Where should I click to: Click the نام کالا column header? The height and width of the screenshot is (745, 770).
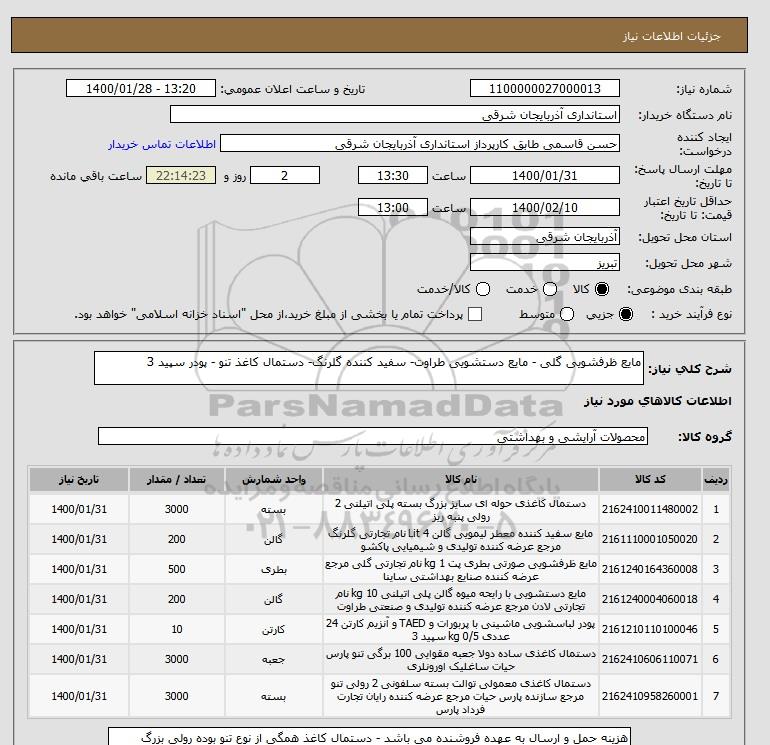[x=461, y=480]
